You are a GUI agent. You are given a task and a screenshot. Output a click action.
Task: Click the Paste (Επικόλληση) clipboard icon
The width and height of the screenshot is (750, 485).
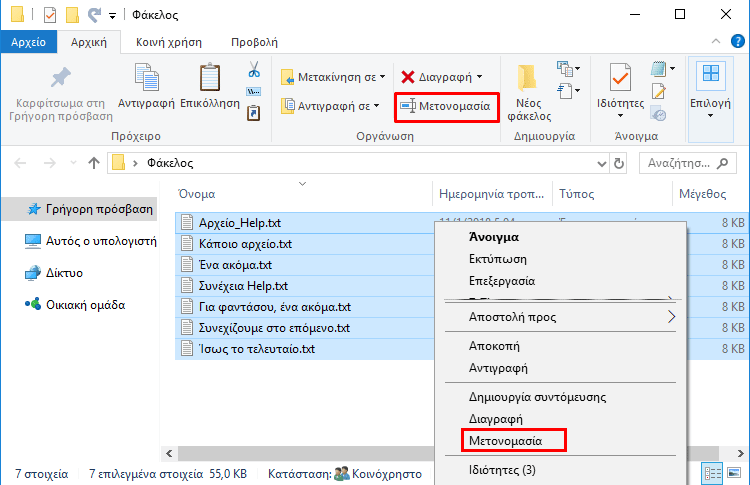point(210,77)
